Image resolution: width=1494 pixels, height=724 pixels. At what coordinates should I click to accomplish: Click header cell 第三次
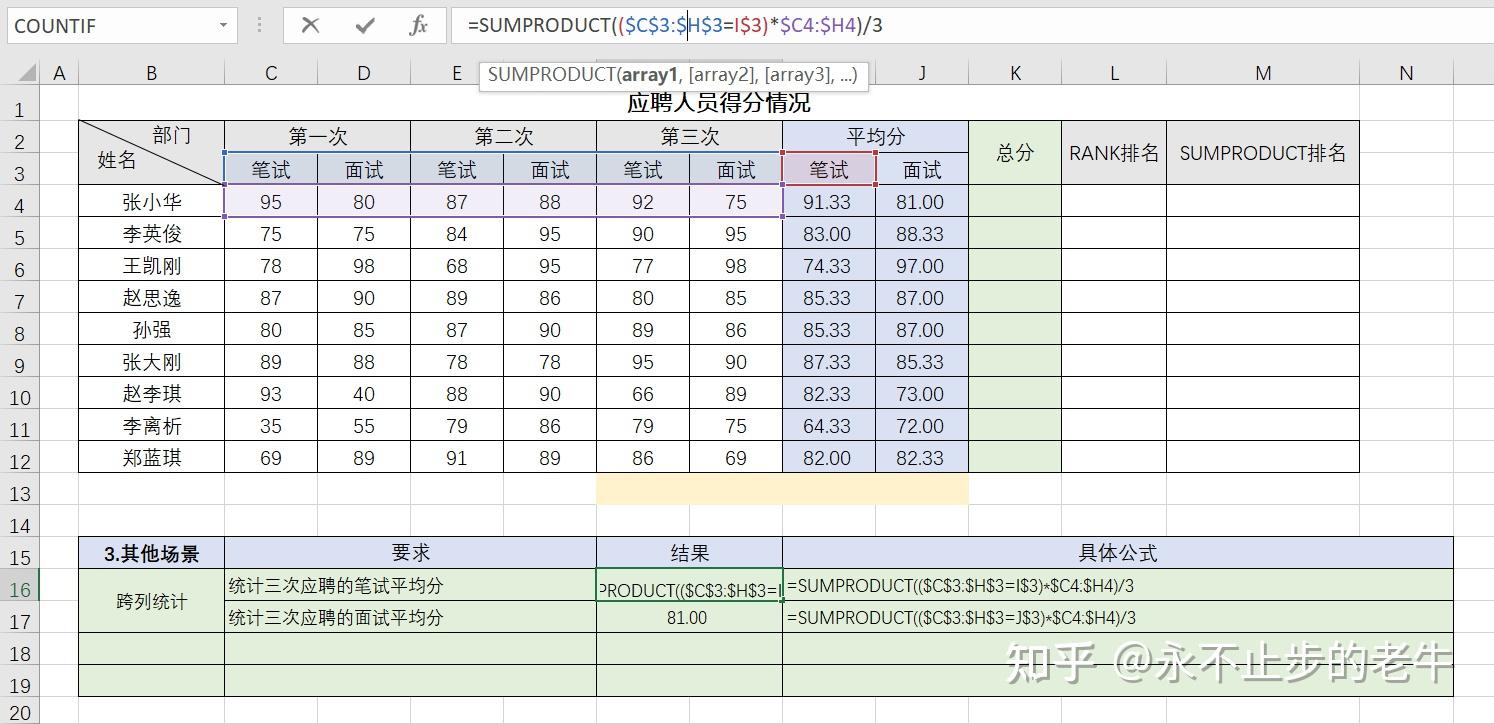(x=689, y=137)
